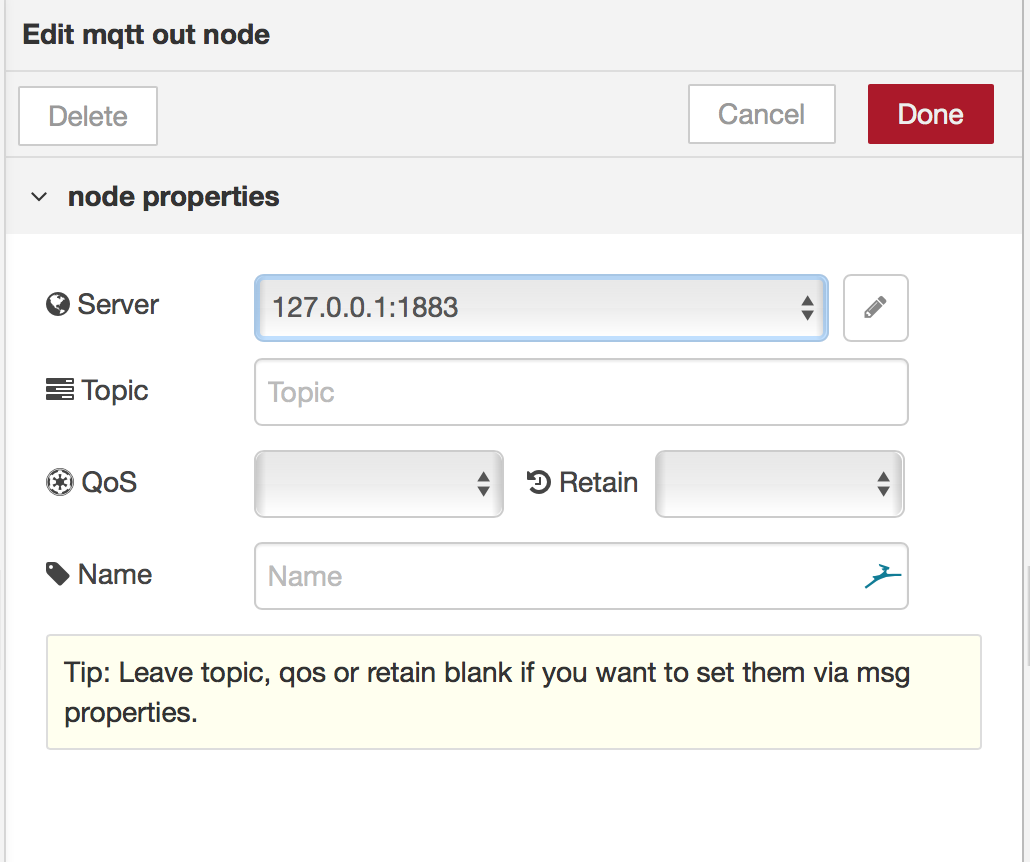Click the Server field stepper arrows
Screen dimensions: 1030x862
807,308
